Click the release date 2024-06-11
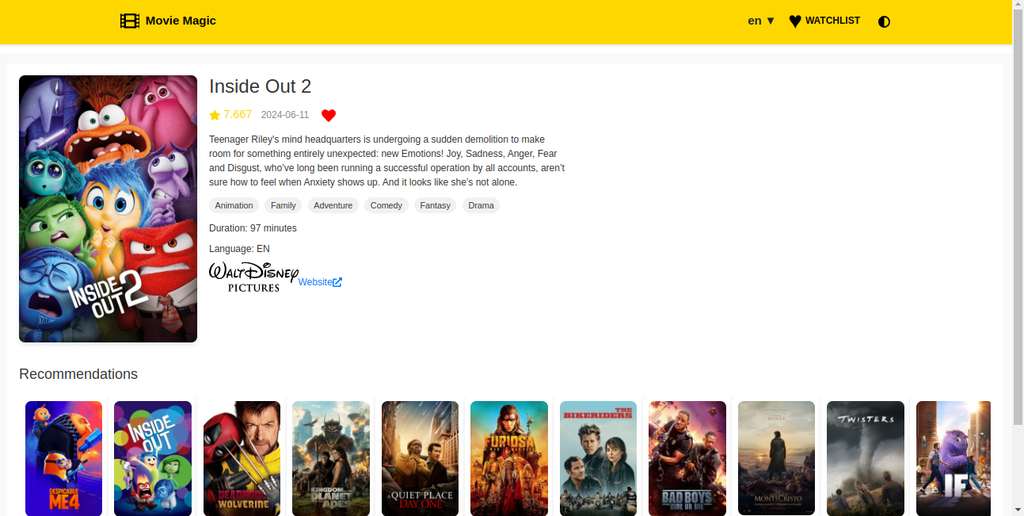The image size is (1024, 516). [285, 115]
